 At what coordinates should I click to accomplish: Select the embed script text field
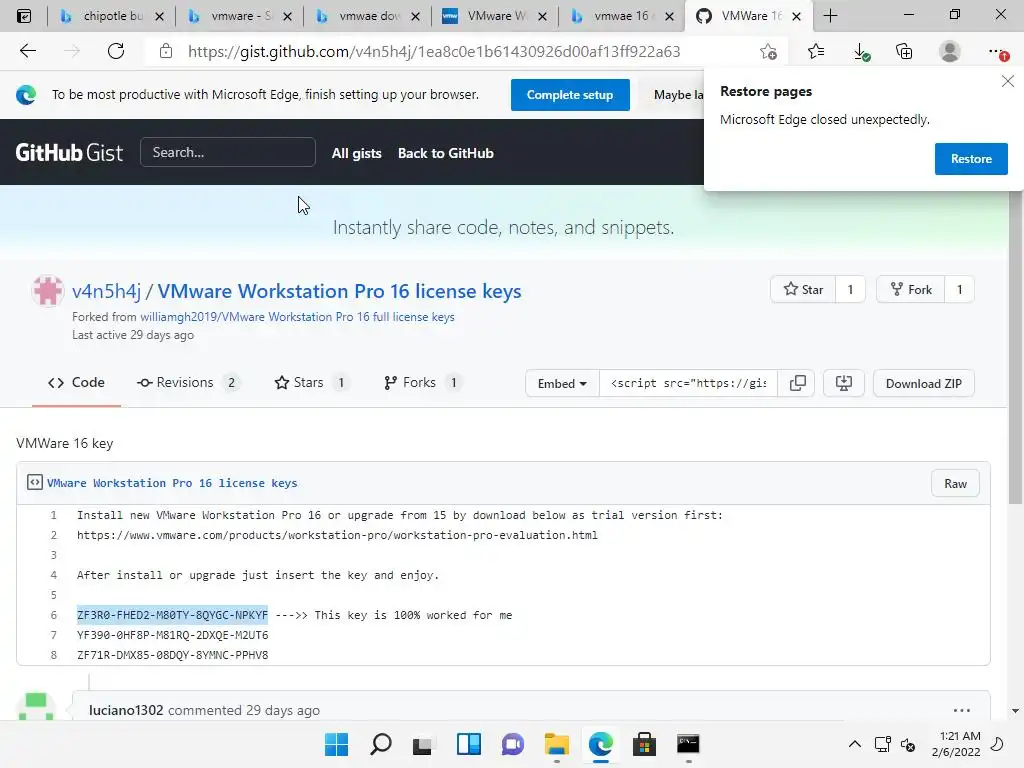click(x=688, y=383)
